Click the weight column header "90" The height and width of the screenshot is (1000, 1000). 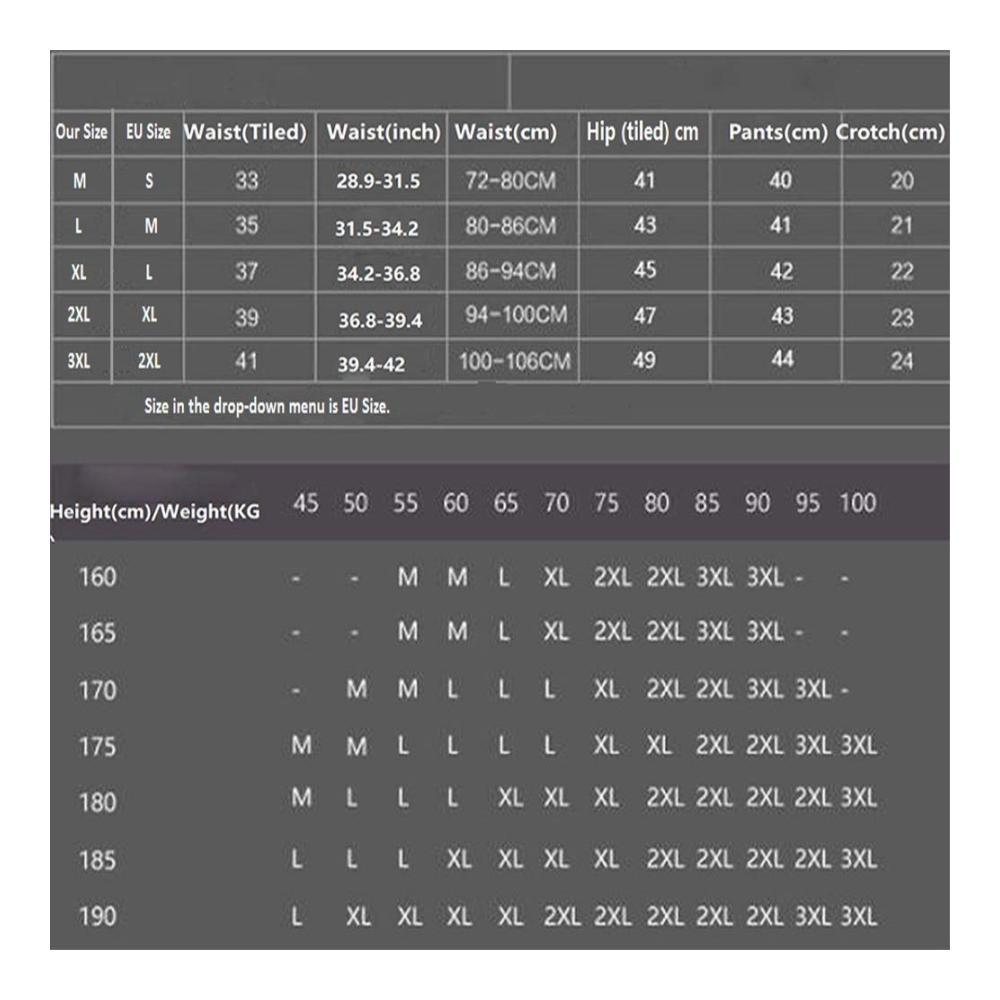(x=757, y=503)
